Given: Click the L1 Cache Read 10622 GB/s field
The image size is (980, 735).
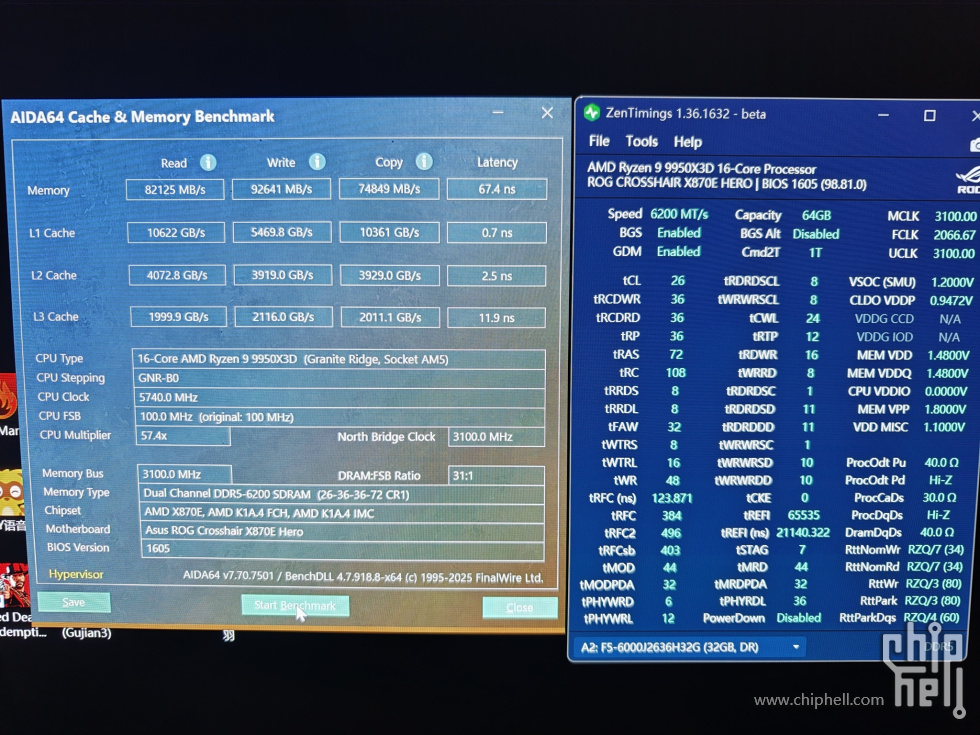Looking at the screenshot, I should point(176,232).
